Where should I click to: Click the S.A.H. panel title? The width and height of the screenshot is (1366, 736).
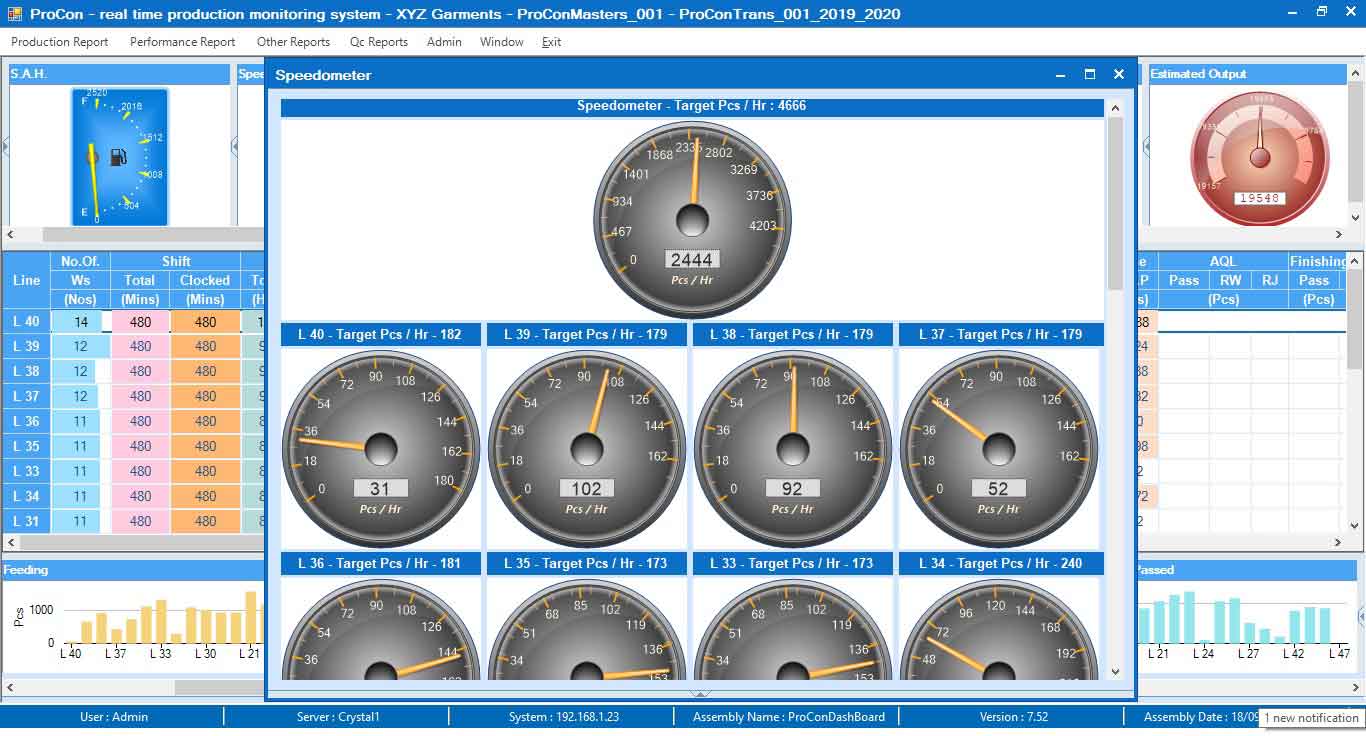28,74
